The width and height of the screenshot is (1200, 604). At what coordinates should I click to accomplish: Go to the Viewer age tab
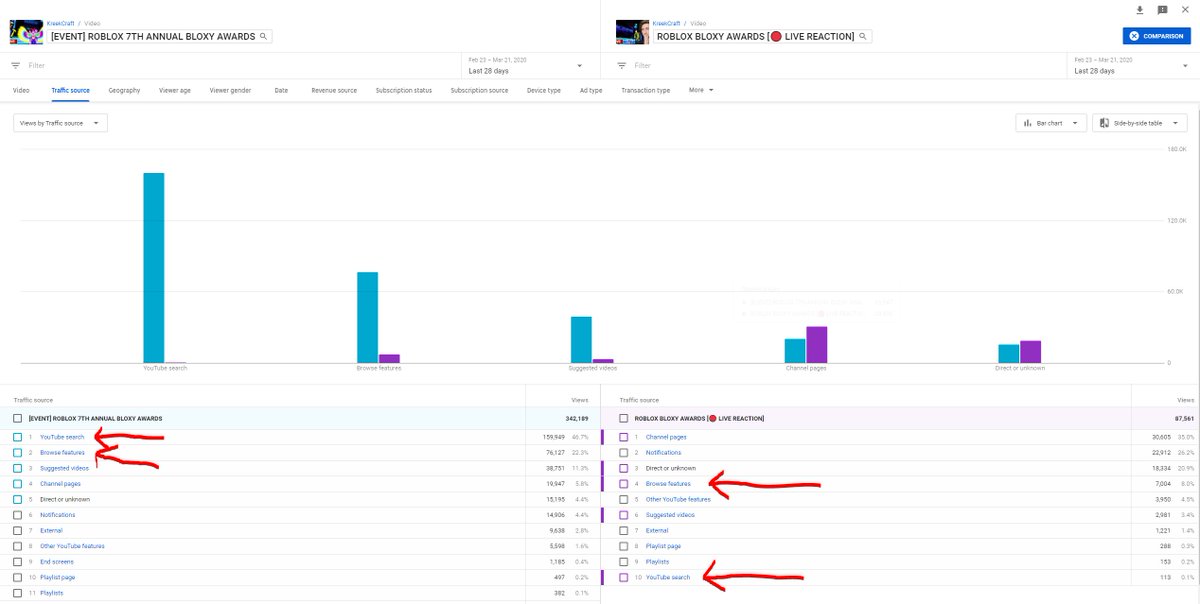(175, 90)
